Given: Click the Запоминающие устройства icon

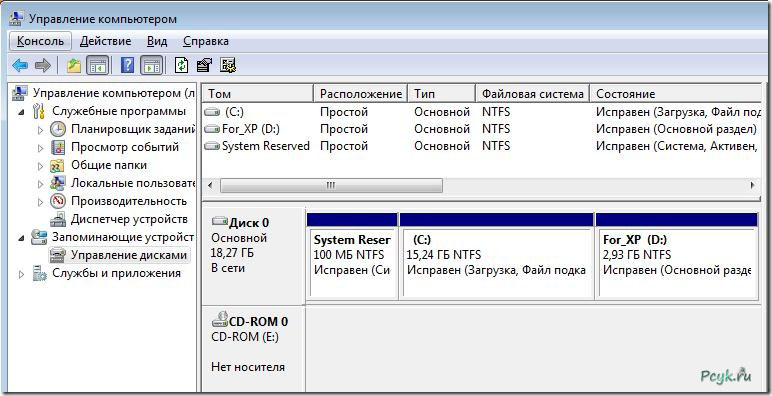Looking at the screenshot, I should [39, 237].
